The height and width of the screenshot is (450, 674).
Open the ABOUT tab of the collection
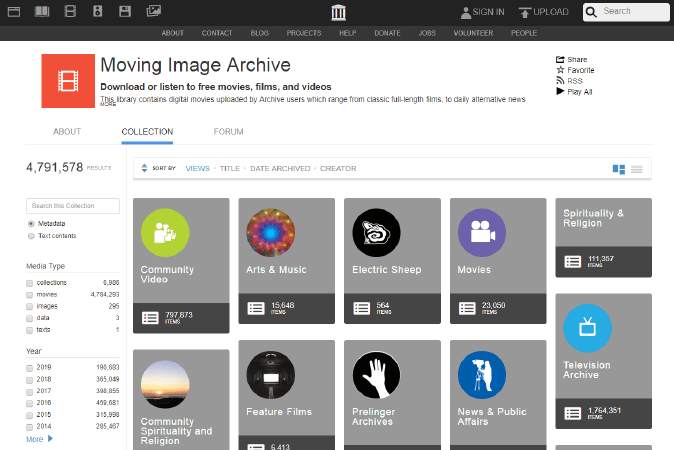tap(67, 132)
